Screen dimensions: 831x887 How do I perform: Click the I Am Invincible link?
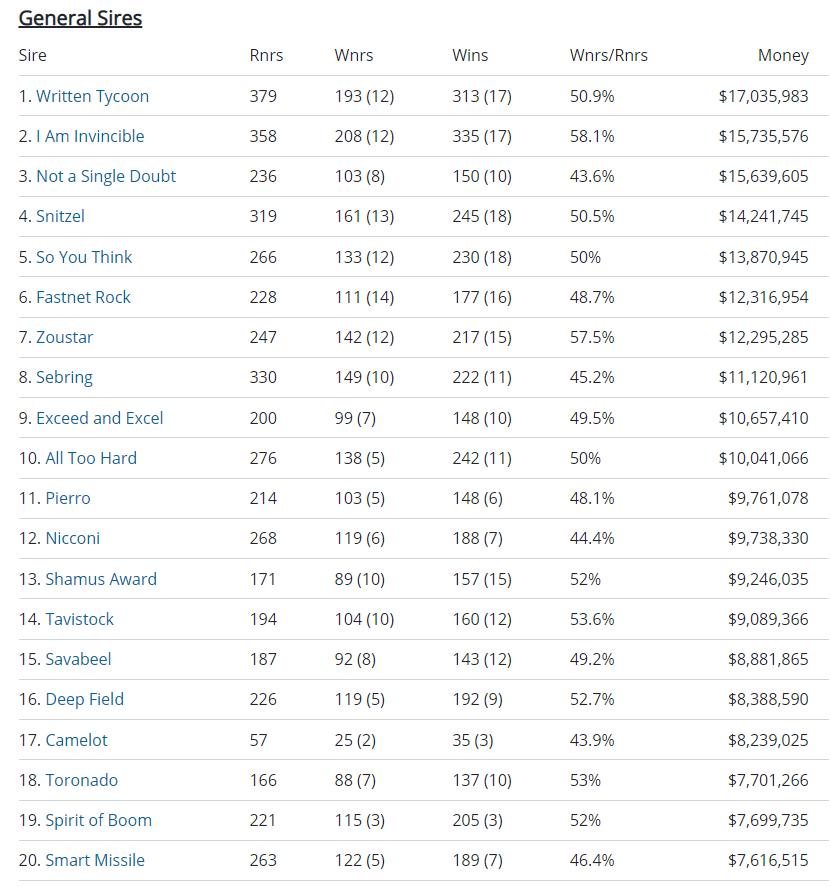[x=90, y=136]
